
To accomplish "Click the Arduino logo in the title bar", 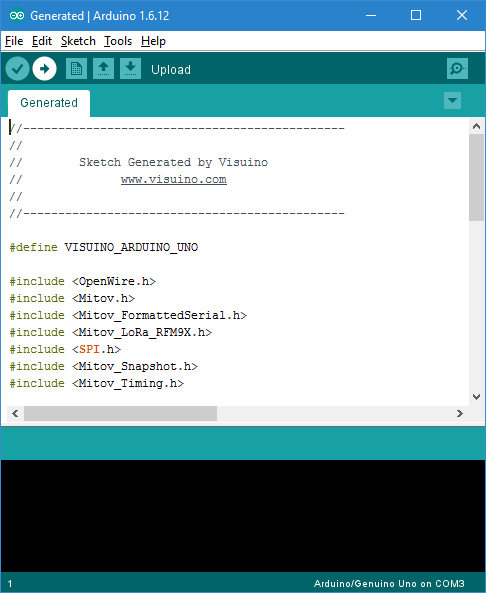I will click(x=17, y=16).
